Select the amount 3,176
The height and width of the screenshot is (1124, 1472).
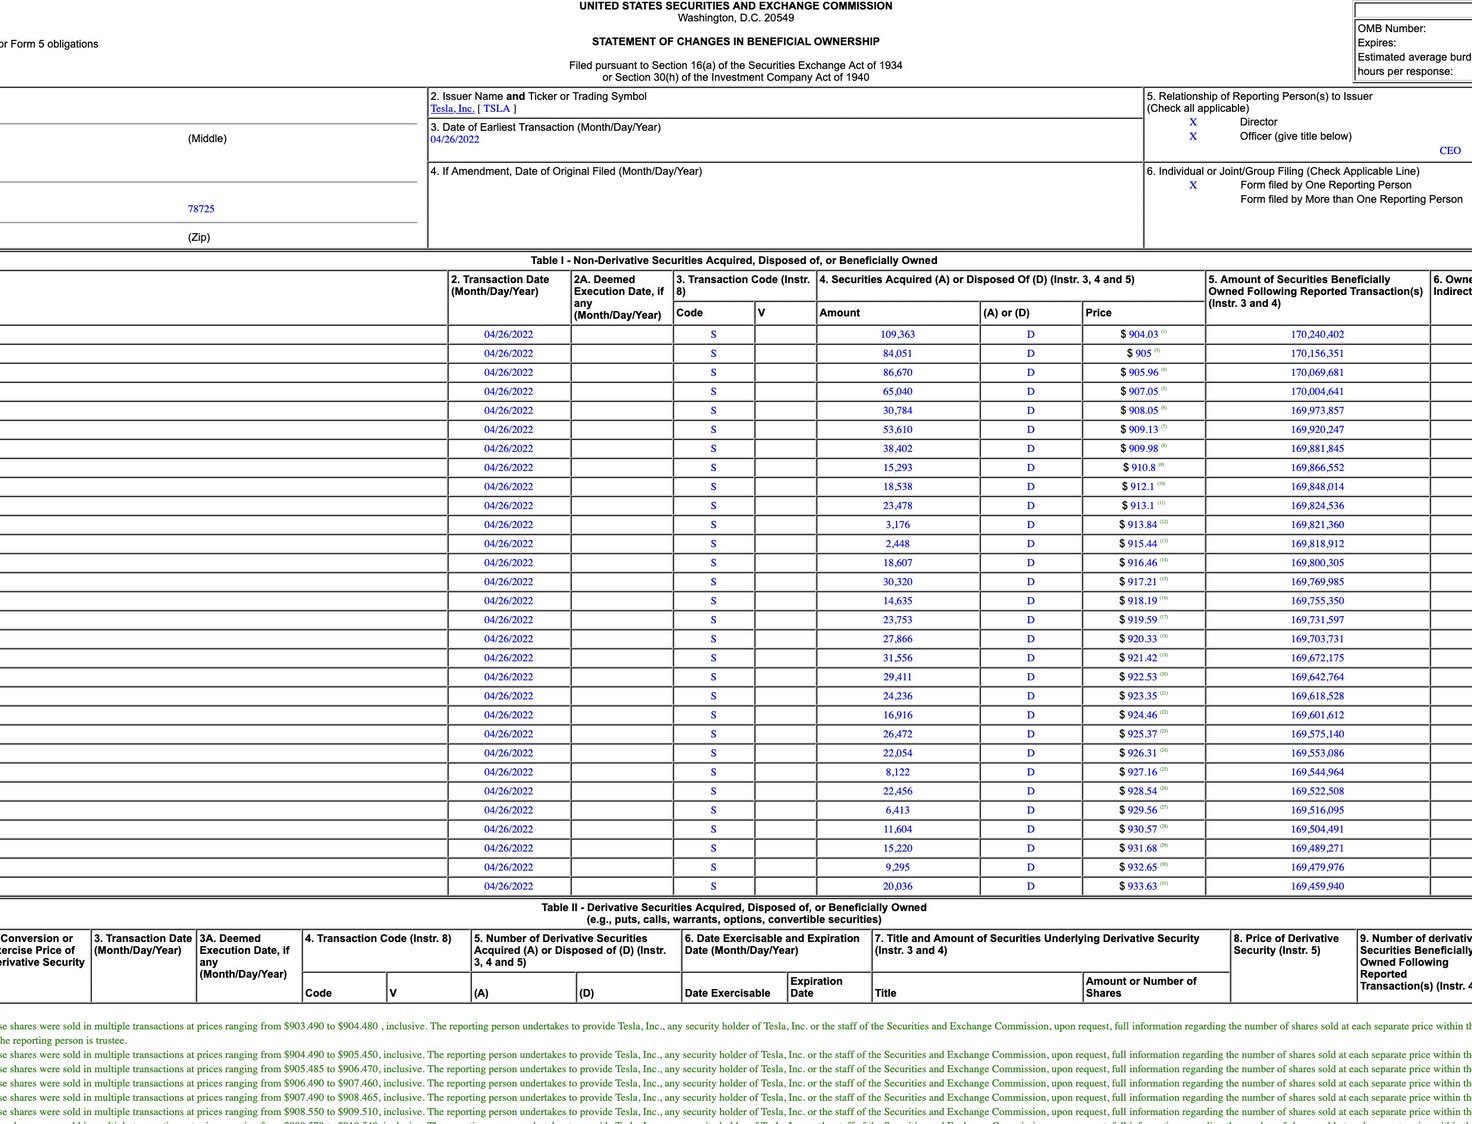(898, 525)
